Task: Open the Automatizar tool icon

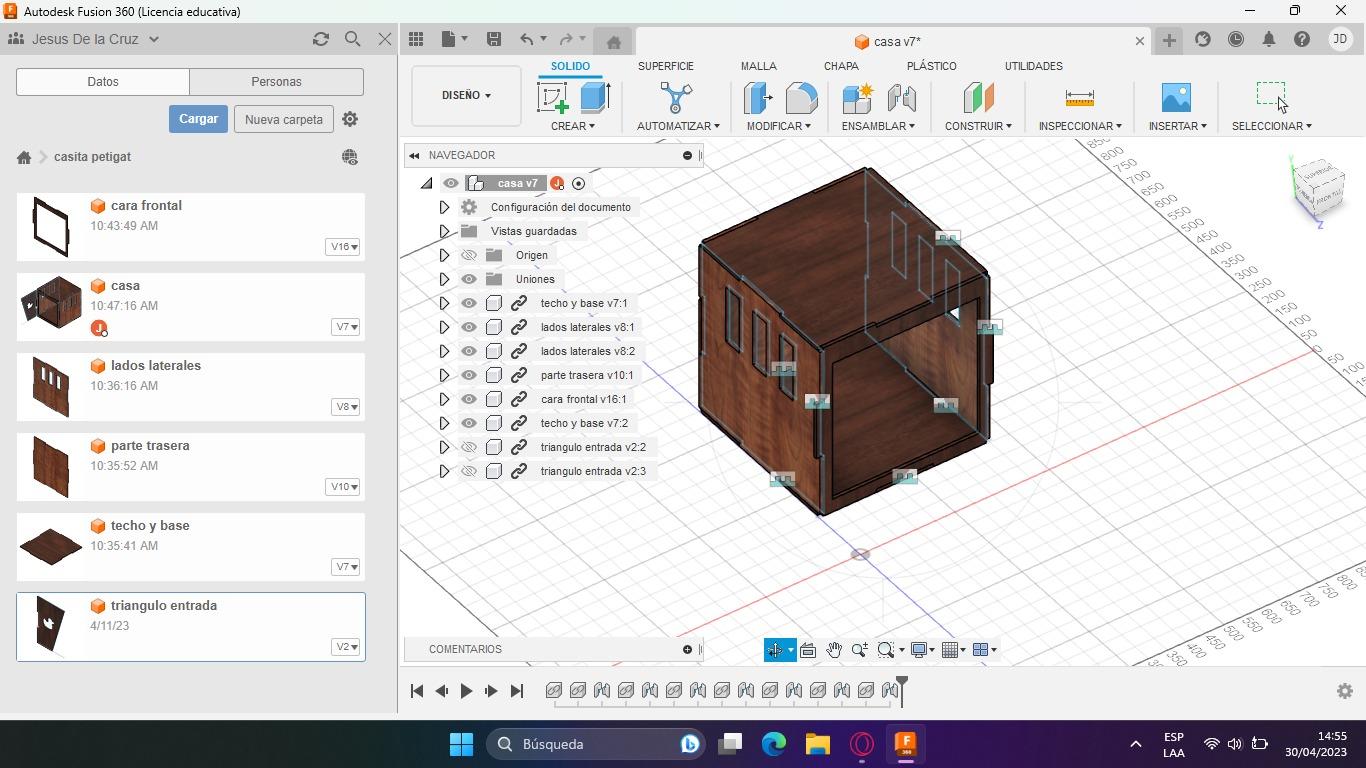Action: click(677, 97)
